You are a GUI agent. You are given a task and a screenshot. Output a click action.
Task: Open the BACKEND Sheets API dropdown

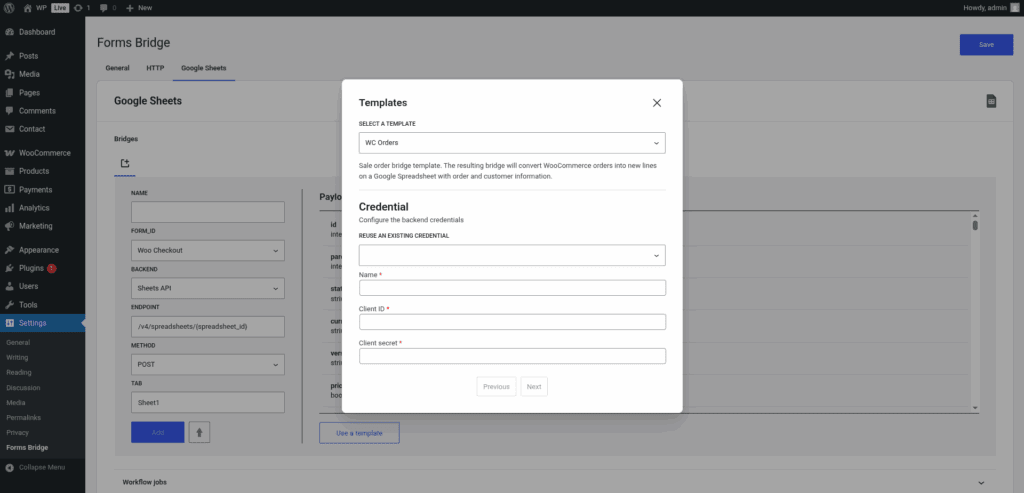[208, 288]
